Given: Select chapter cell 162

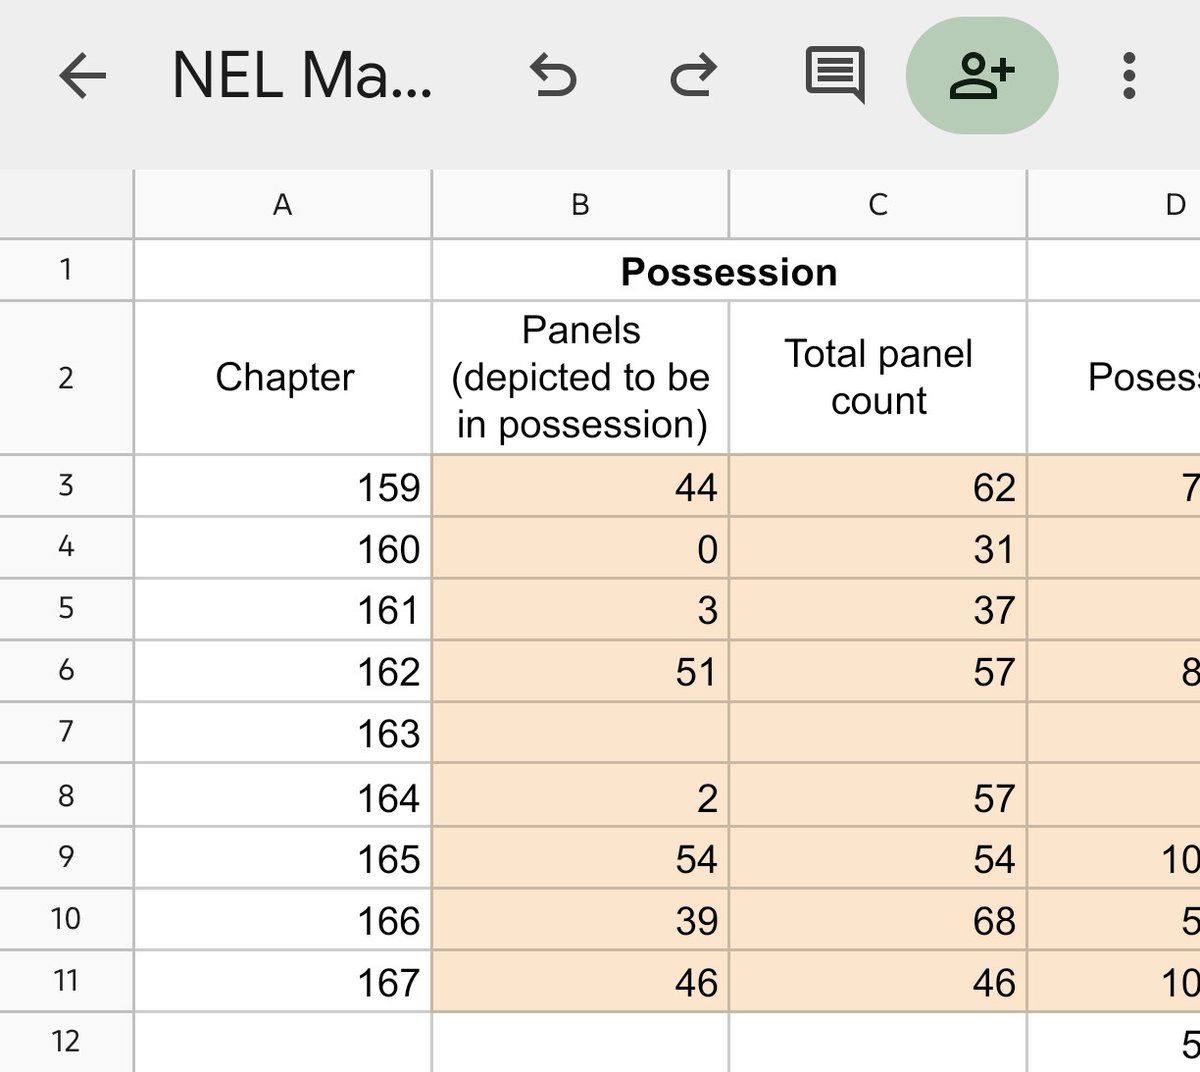Looking at the screenshot, I should [x=283, y=671].
